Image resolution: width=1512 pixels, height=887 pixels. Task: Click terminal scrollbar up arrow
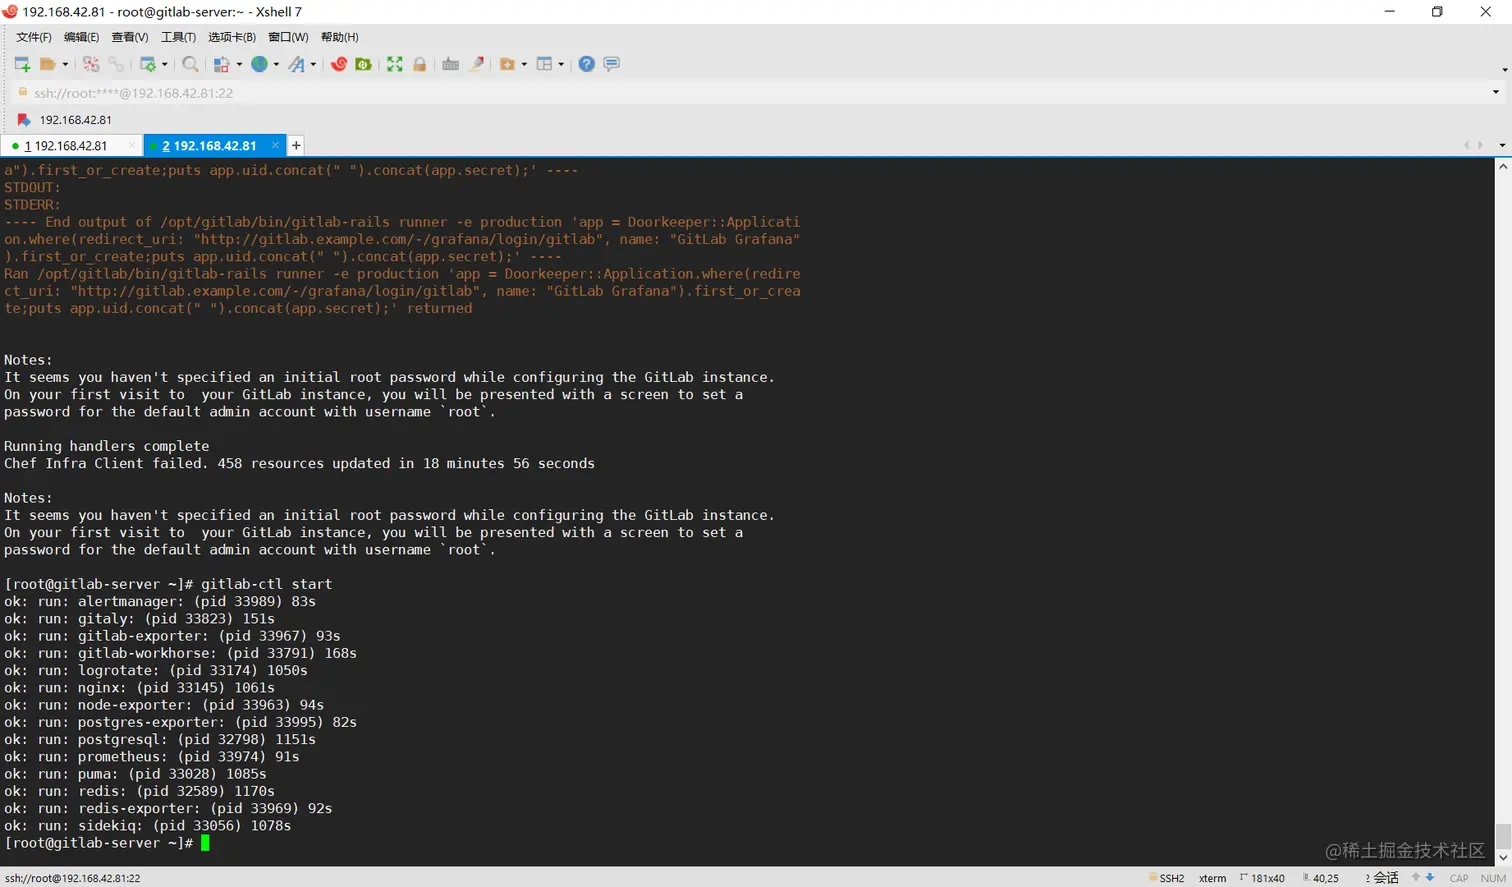[x=1503, y=167]
